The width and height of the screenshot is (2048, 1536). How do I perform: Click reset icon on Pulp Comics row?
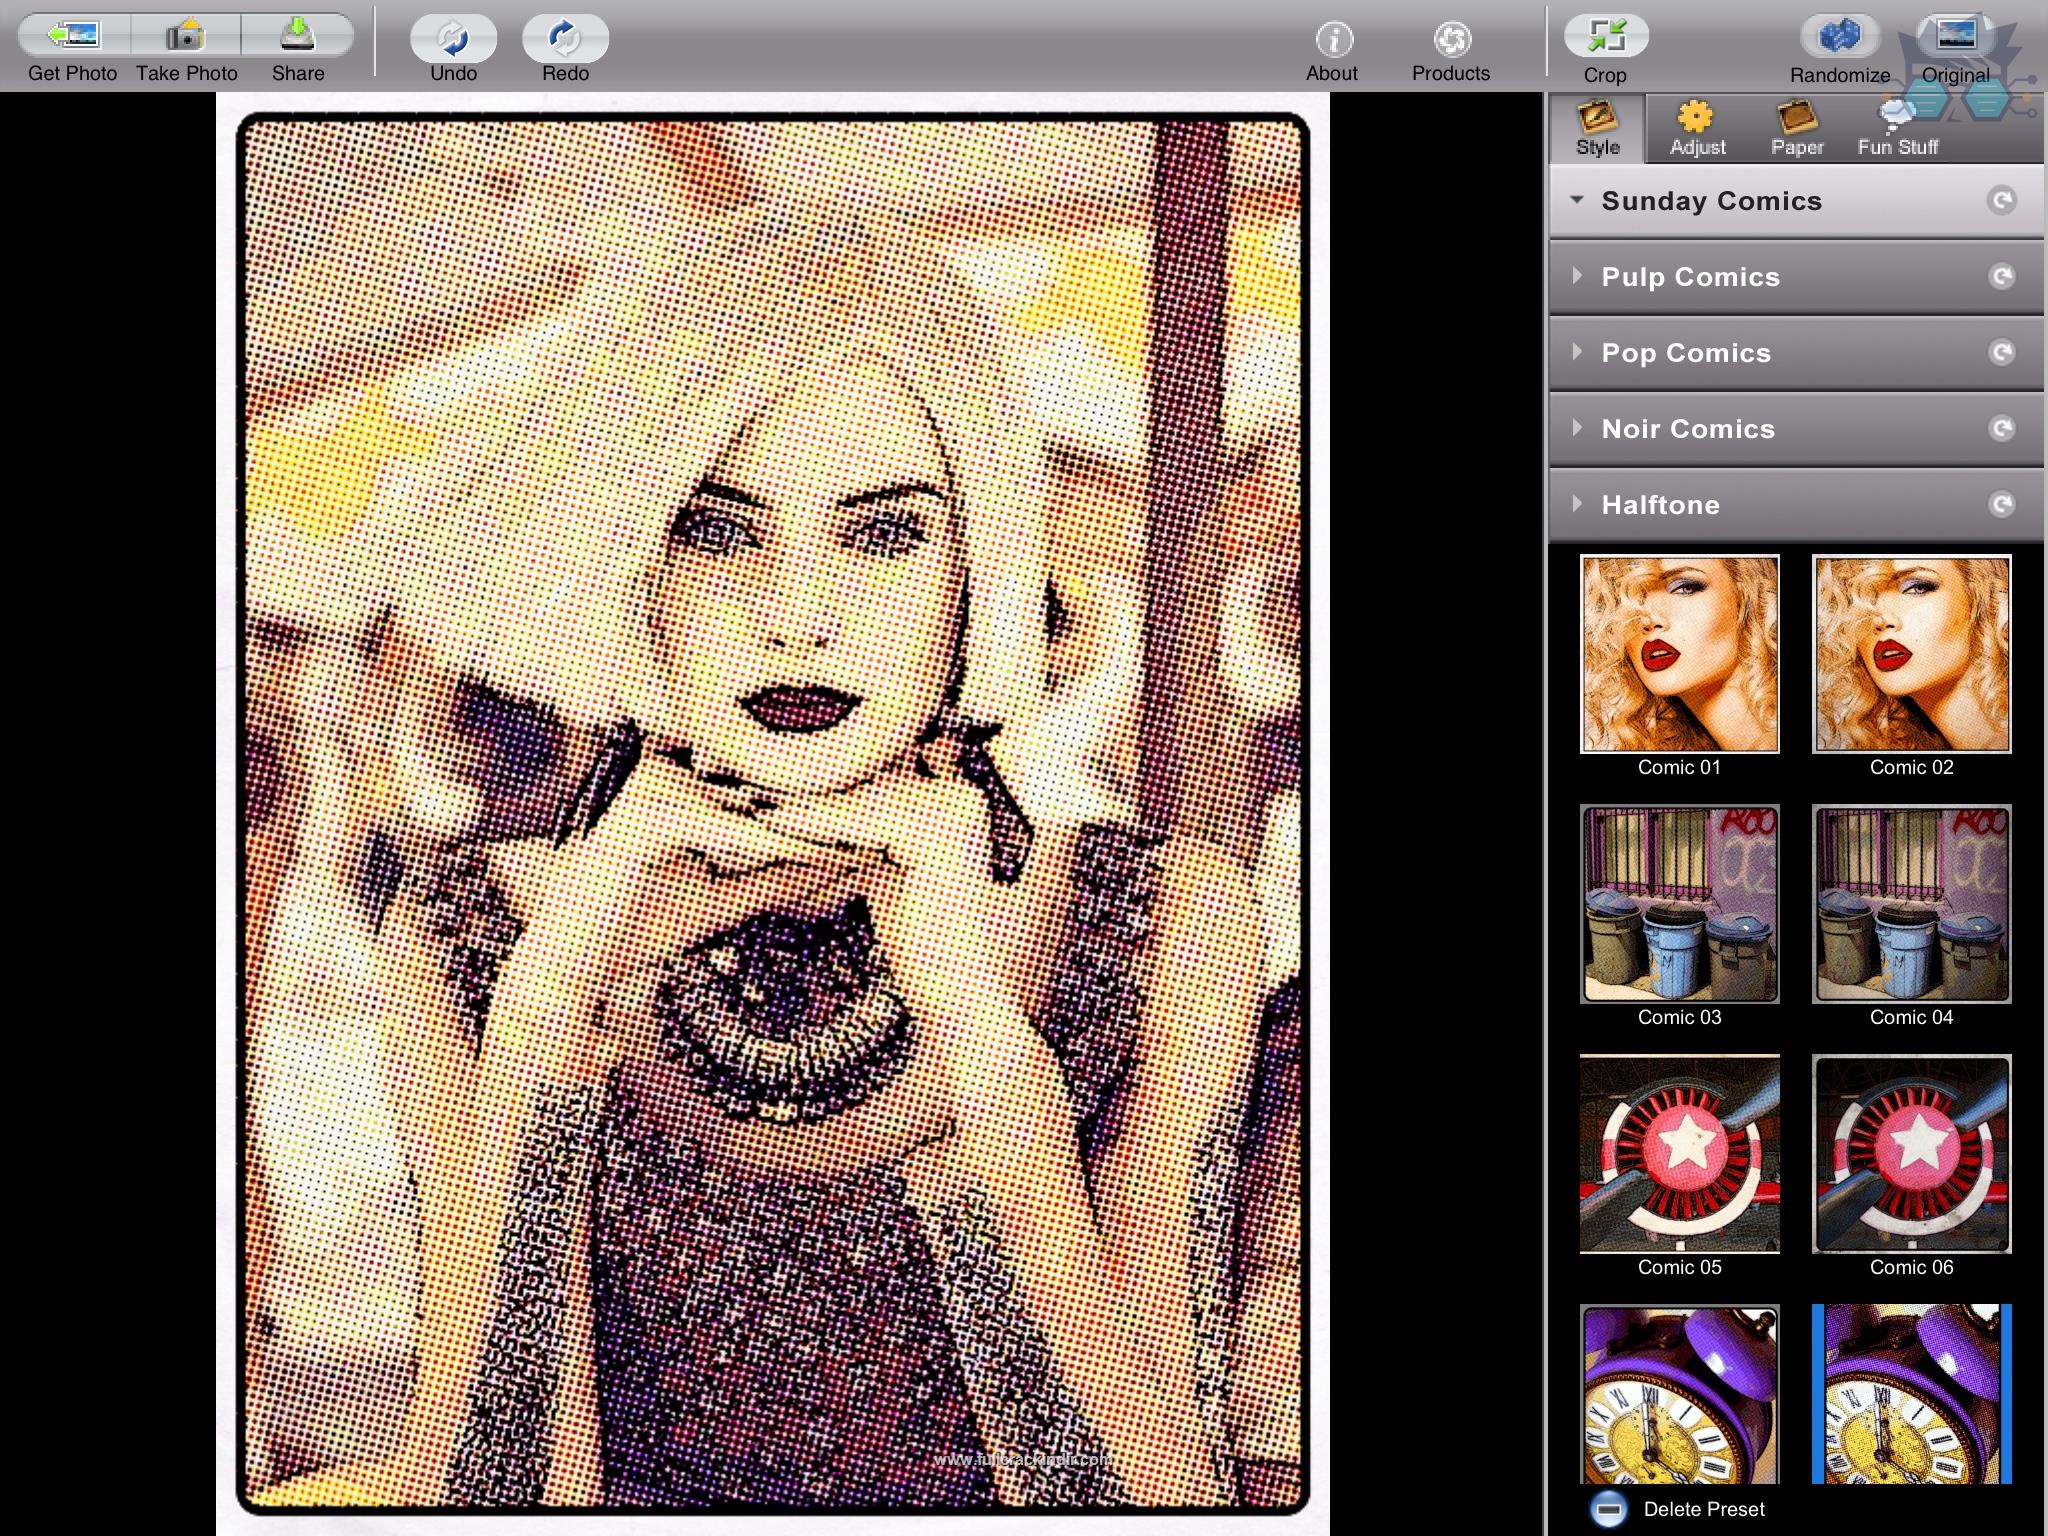(2001, 277)
